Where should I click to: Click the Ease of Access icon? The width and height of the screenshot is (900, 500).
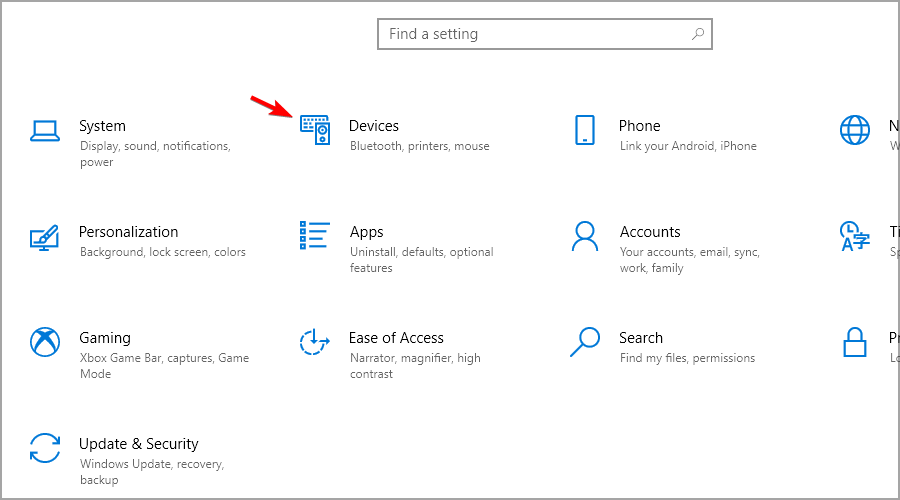click(315, 342)
